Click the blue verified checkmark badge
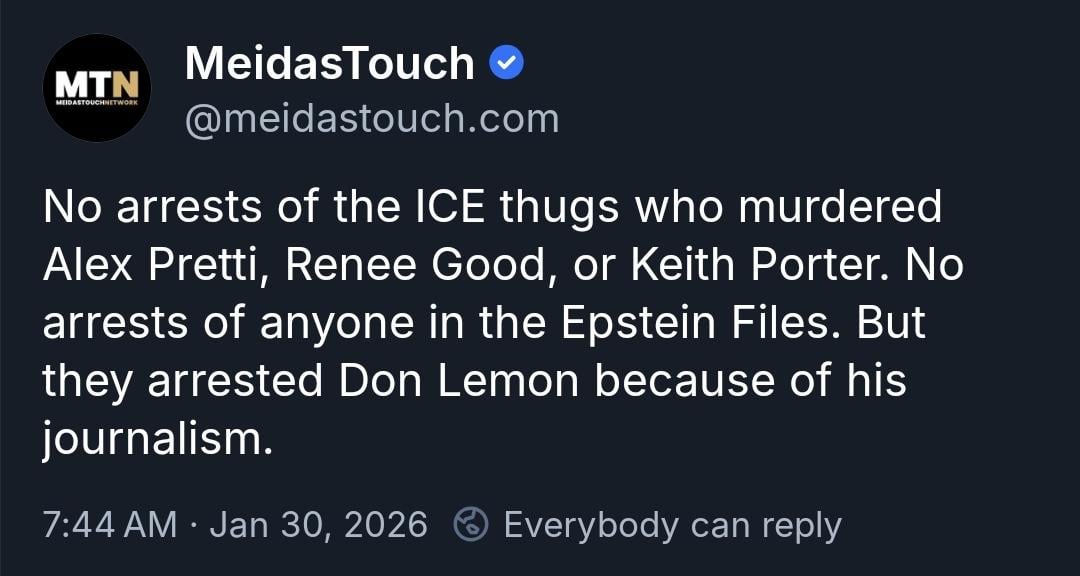Viewport: 1080px width, 576px height. tap(506, 65)
